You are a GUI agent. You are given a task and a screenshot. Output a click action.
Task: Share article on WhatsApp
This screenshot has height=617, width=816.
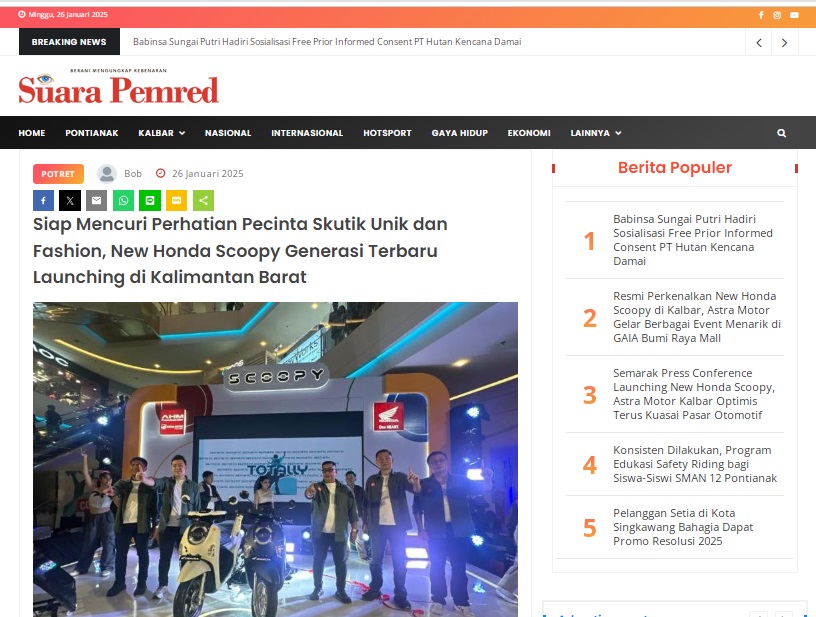pos(123,200)
